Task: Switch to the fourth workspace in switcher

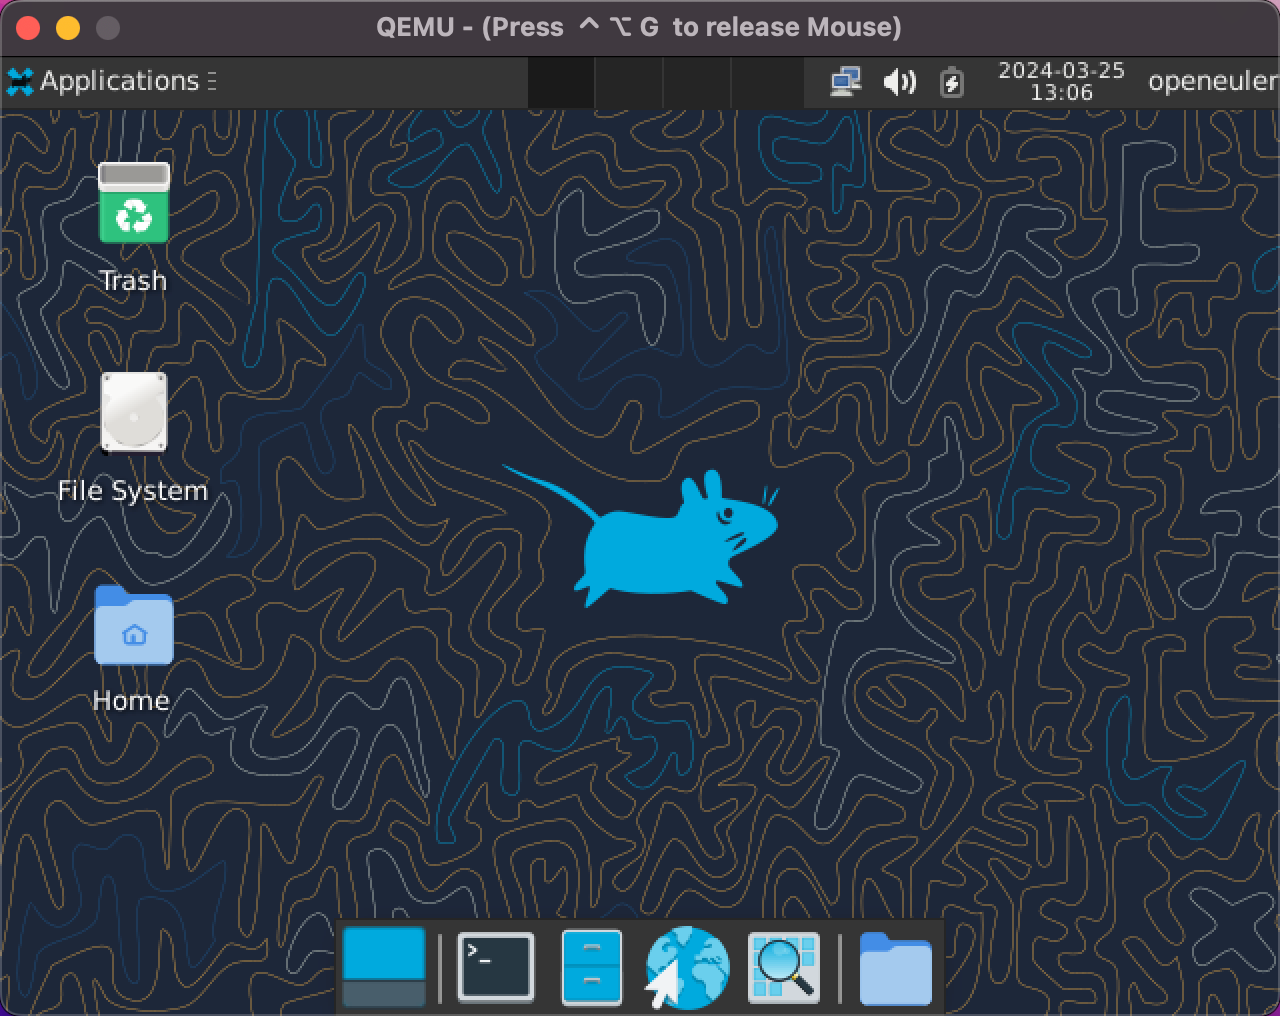Action: click(x=767, y=82)
